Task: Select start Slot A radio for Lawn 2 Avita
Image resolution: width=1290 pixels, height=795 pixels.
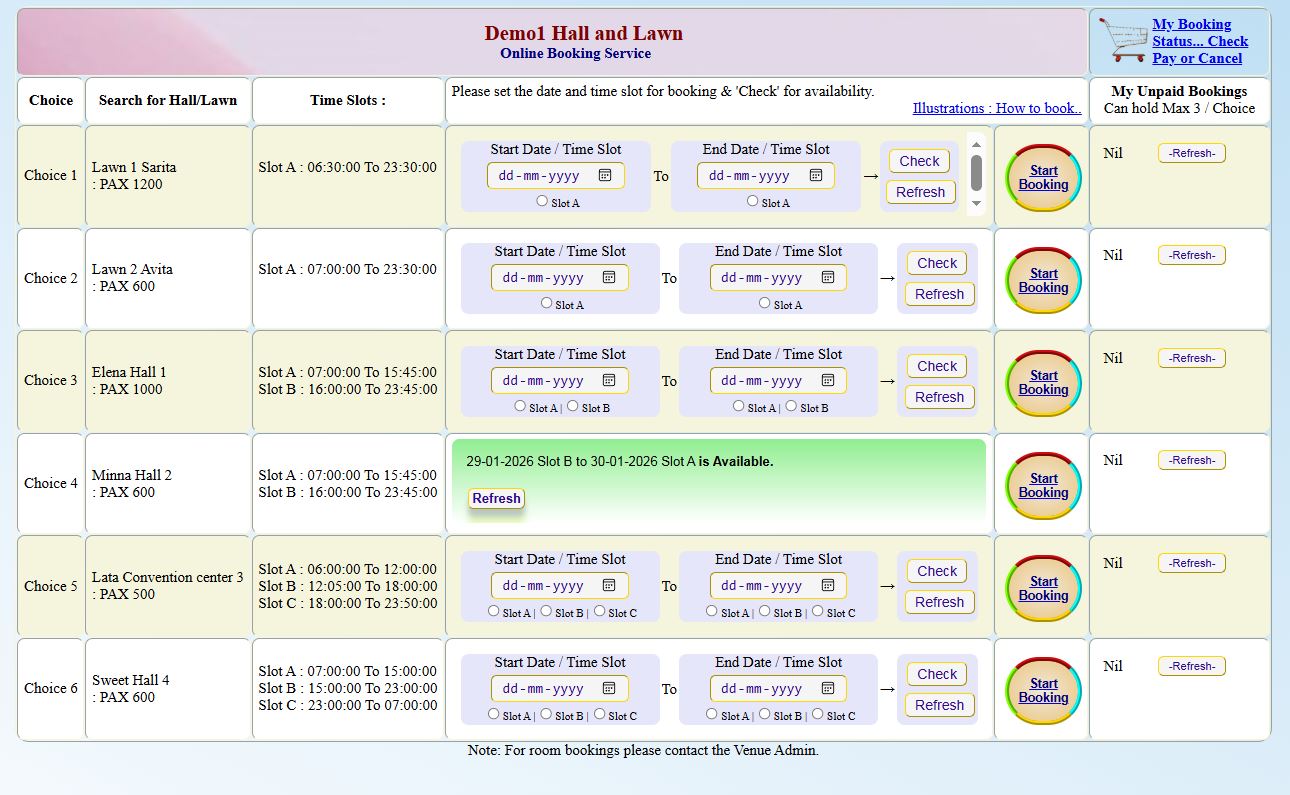Action: [546, 303]
